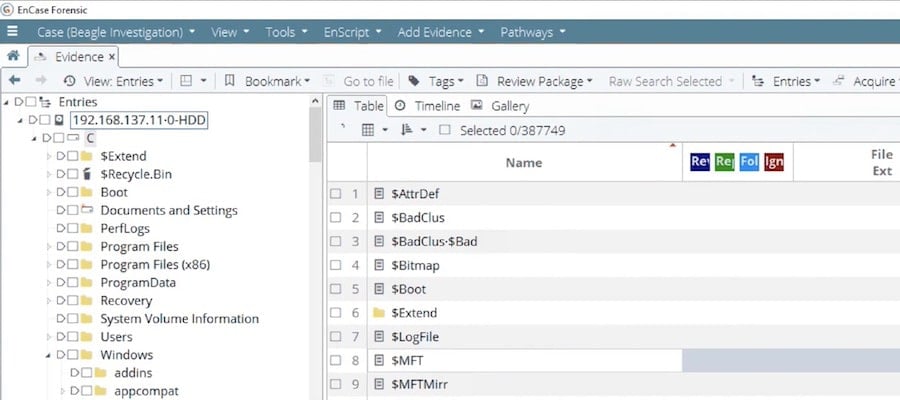Click the back navigation arrow

(14, 81)
